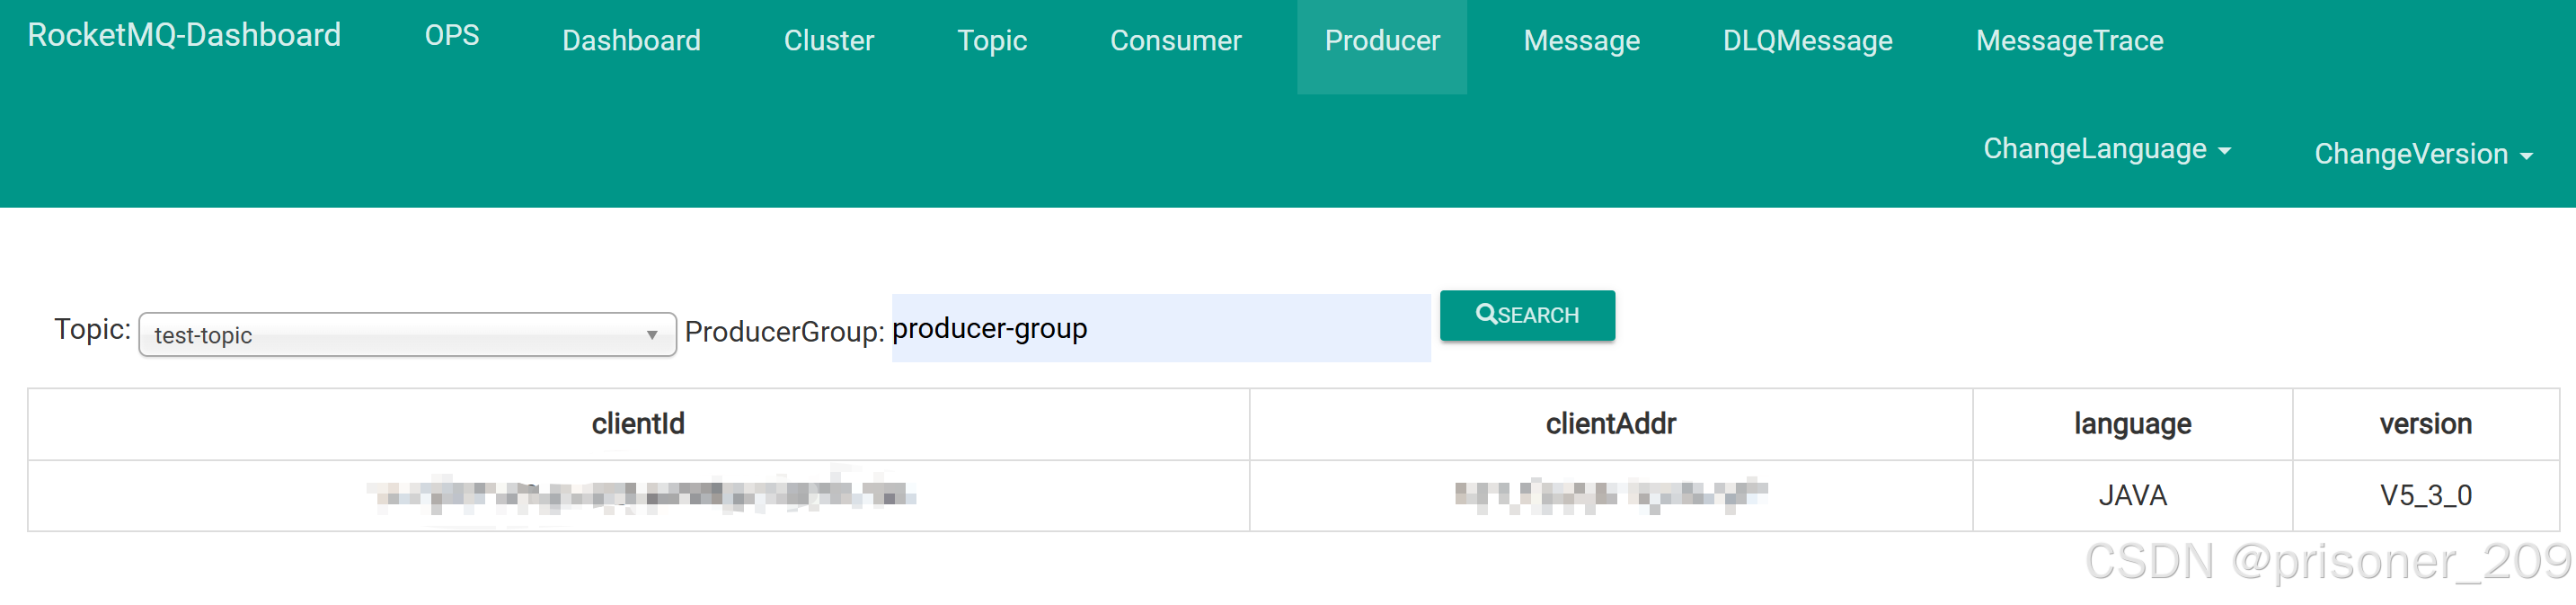2576x605 pixels.
Task: Switch to the Cluster page
Action: pyautogui.click(x=829, y=41)
